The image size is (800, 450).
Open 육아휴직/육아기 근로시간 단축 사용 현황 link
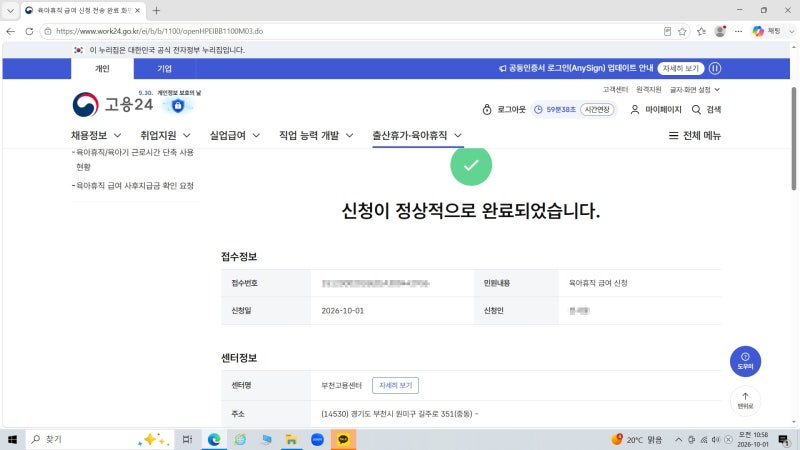tap(135, 159)
